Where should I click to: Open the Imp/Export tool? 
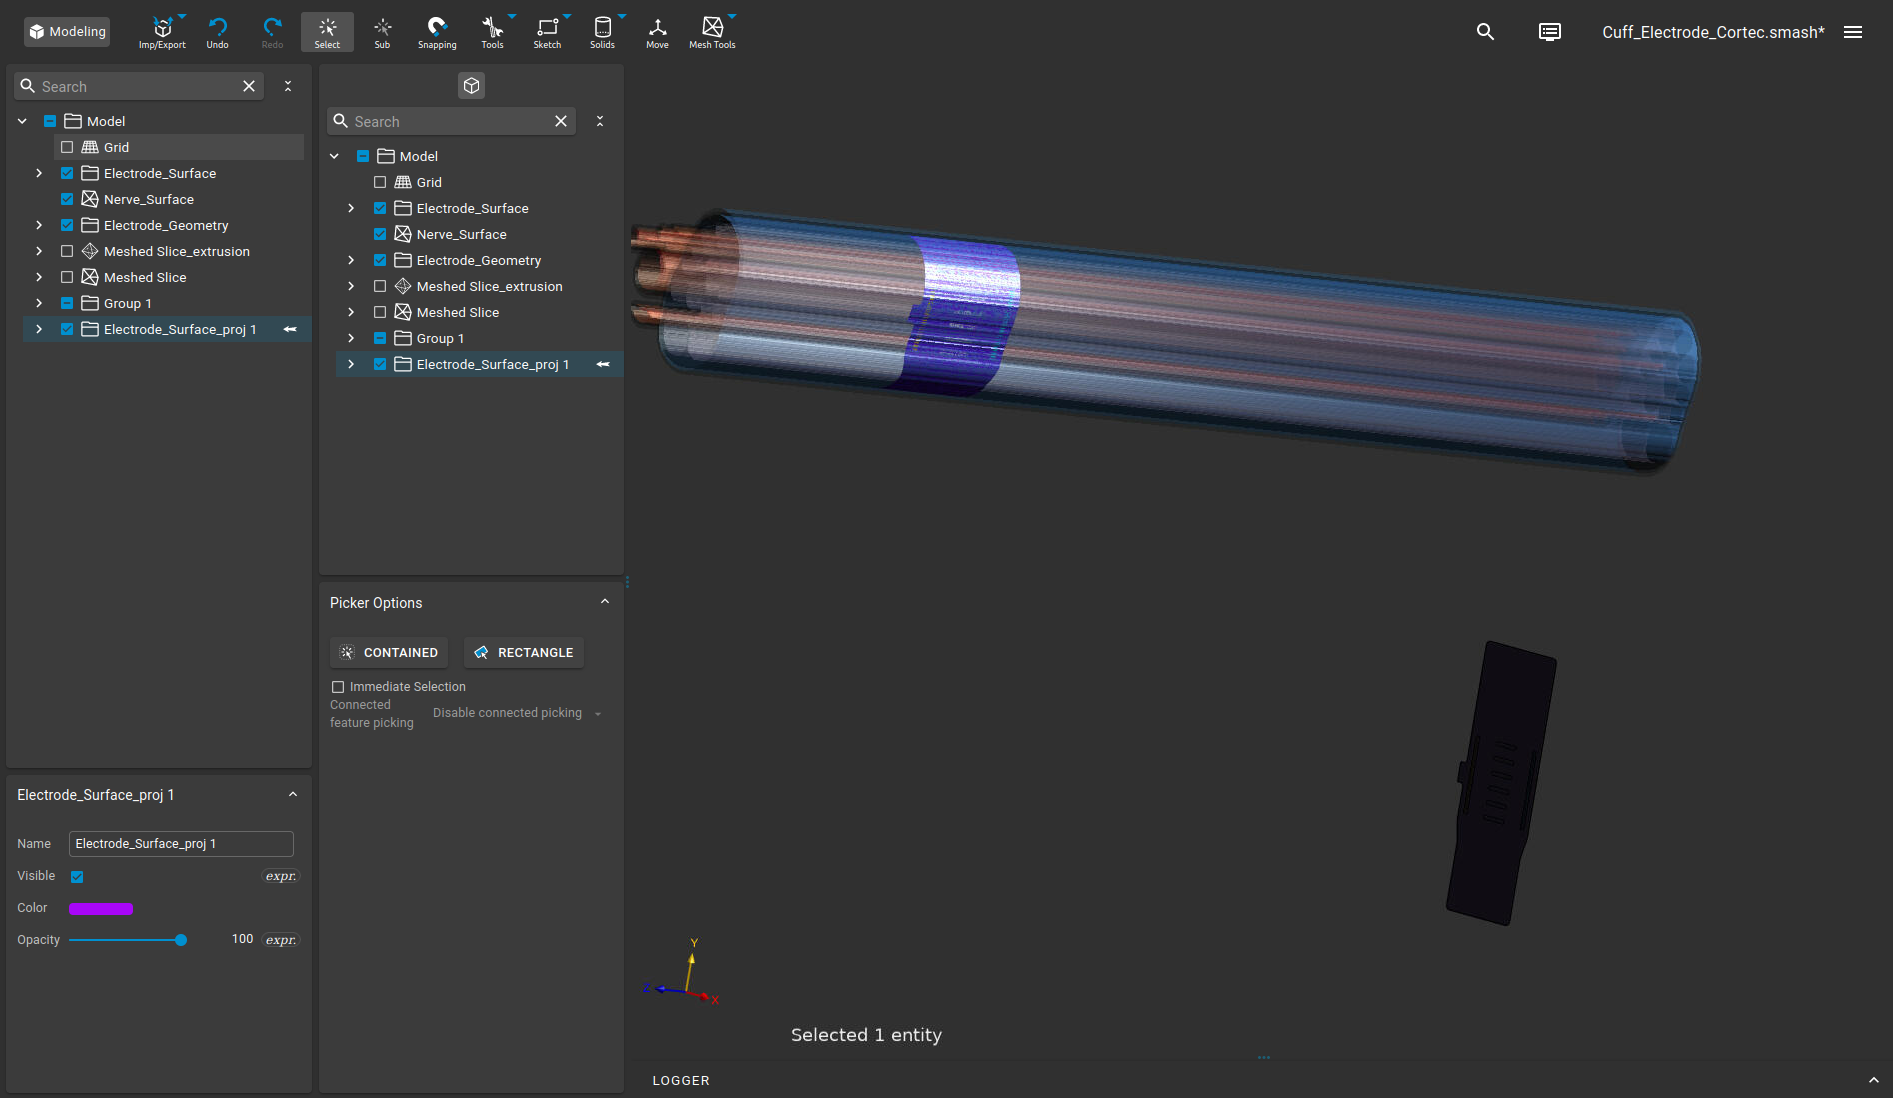[x=162, y=32]
